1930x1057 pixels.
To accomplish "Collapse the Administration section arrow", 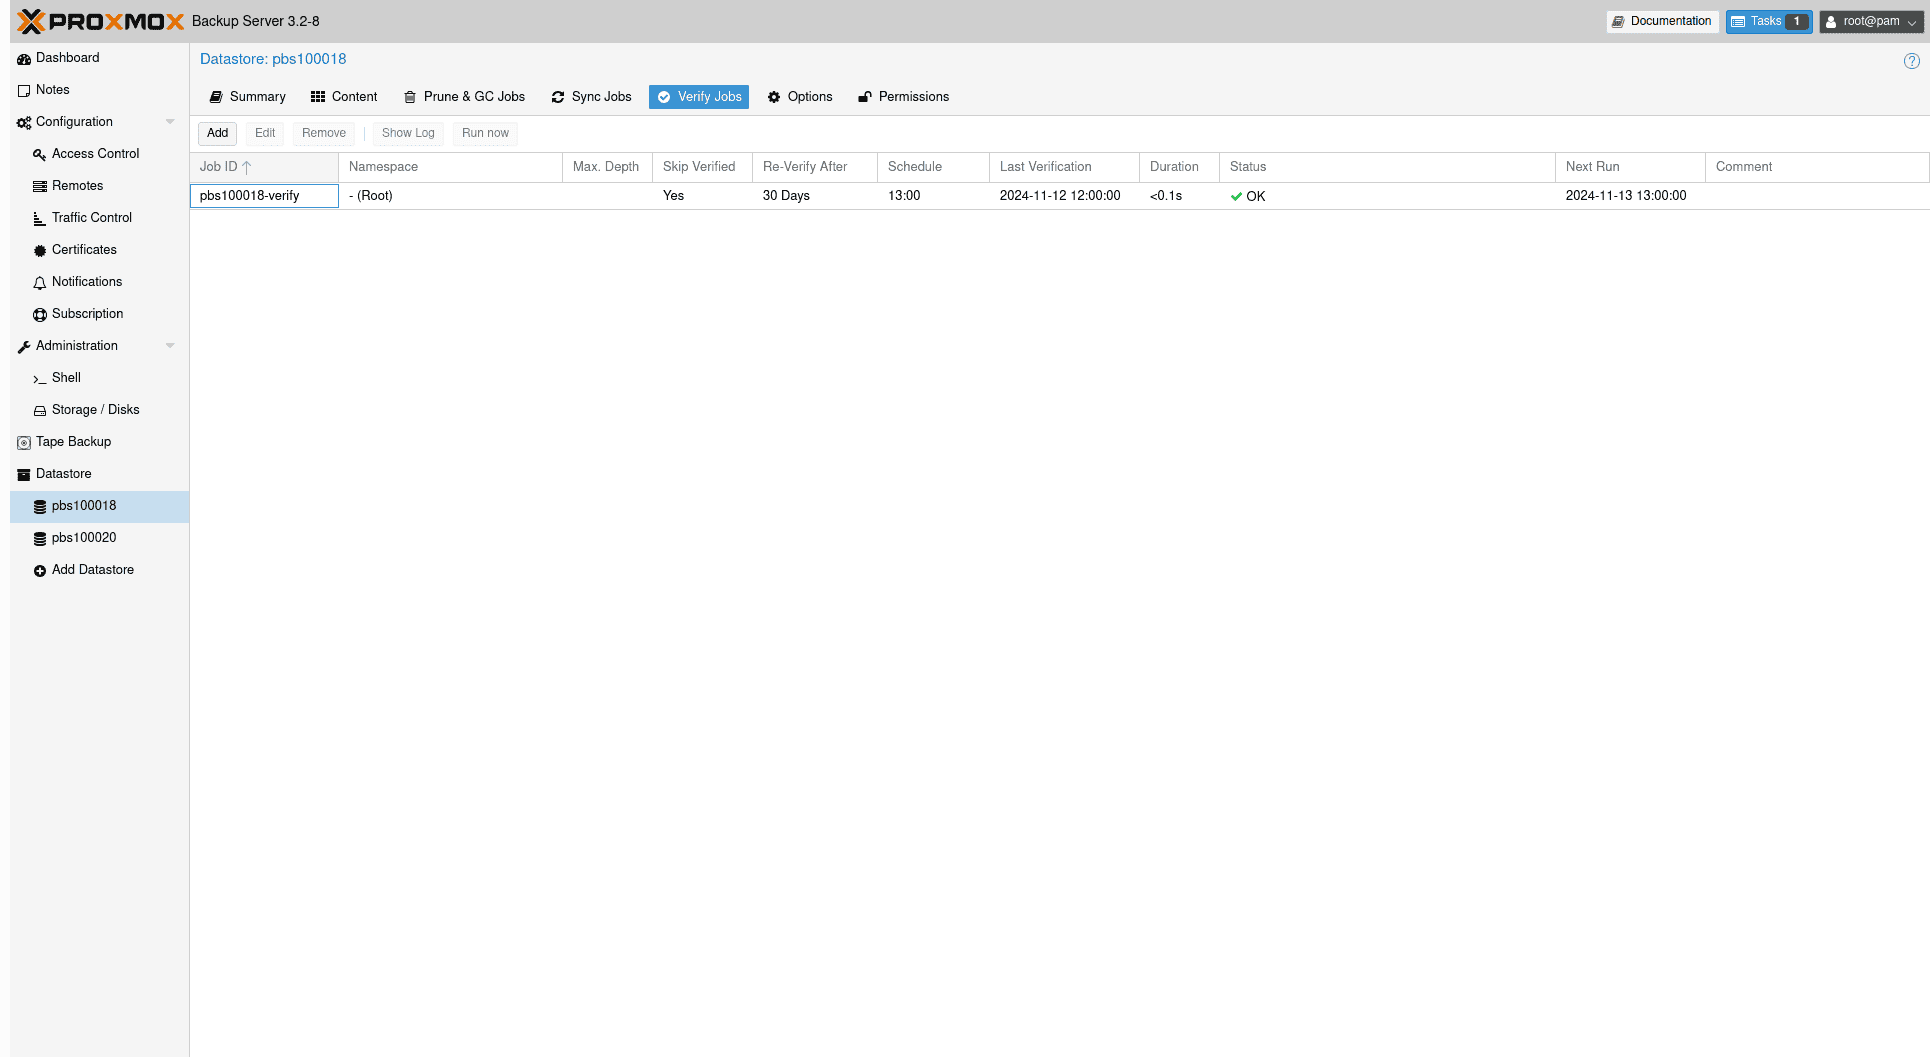I will tap(170, 346).
